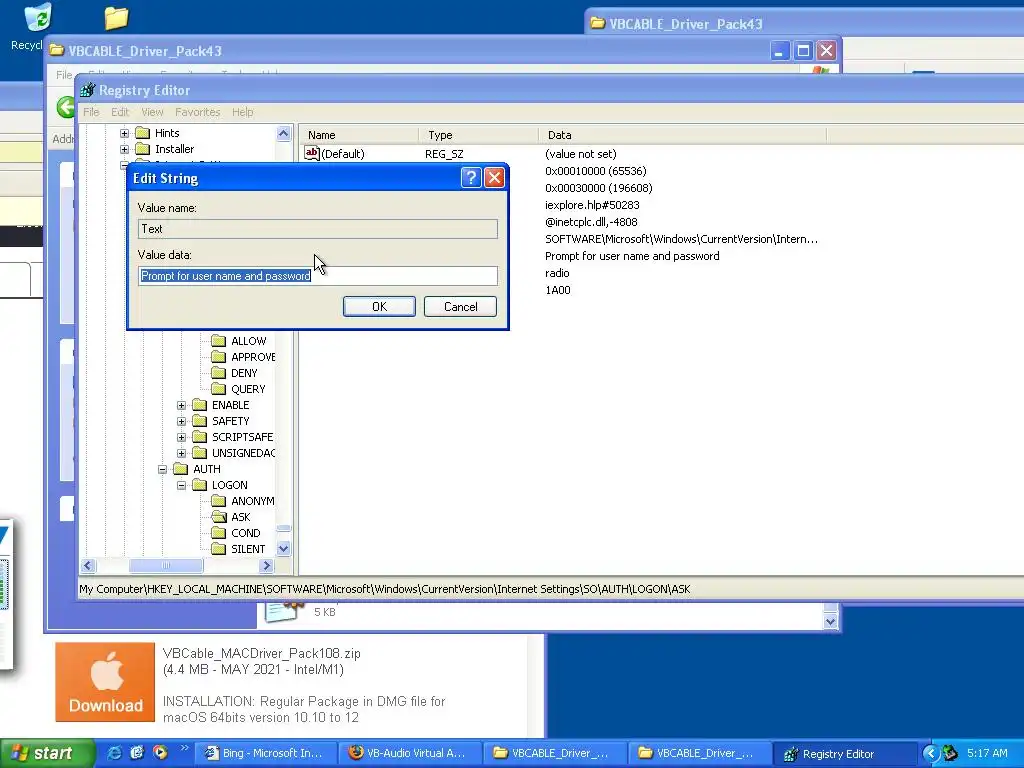The height and width of the screenshot is (768, 1024).
Task: Click the tree vertical scrollbar thumb
Action: 283,528
